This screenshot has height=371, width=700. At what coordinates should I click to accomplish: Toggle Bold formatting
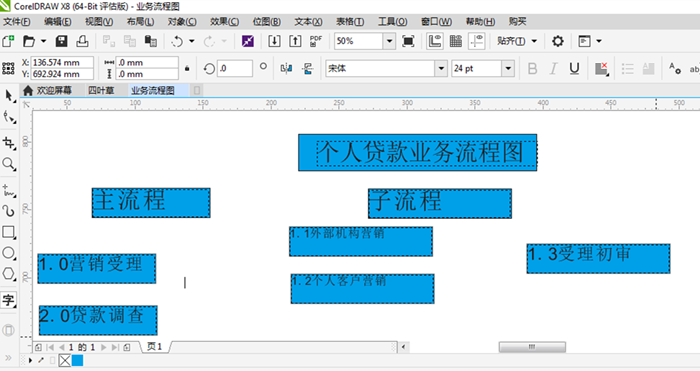(532, 69)
